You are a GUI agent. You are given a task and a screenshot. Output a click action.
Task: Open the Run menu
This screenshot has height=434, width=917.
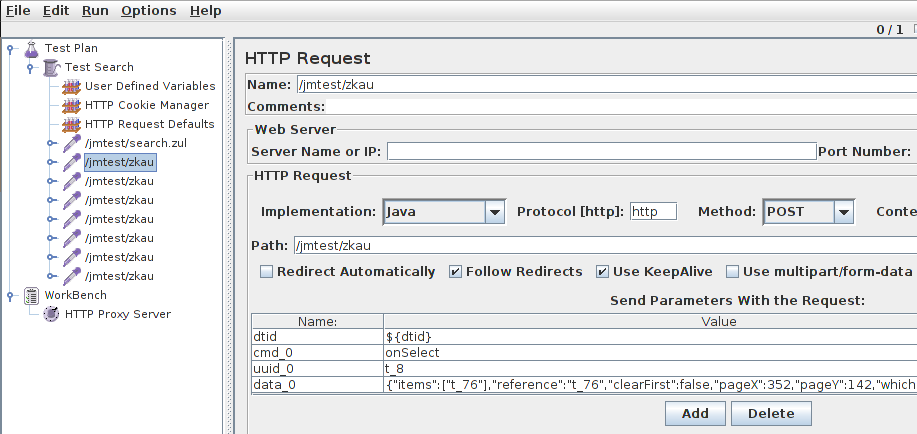[x=96, y=11]
